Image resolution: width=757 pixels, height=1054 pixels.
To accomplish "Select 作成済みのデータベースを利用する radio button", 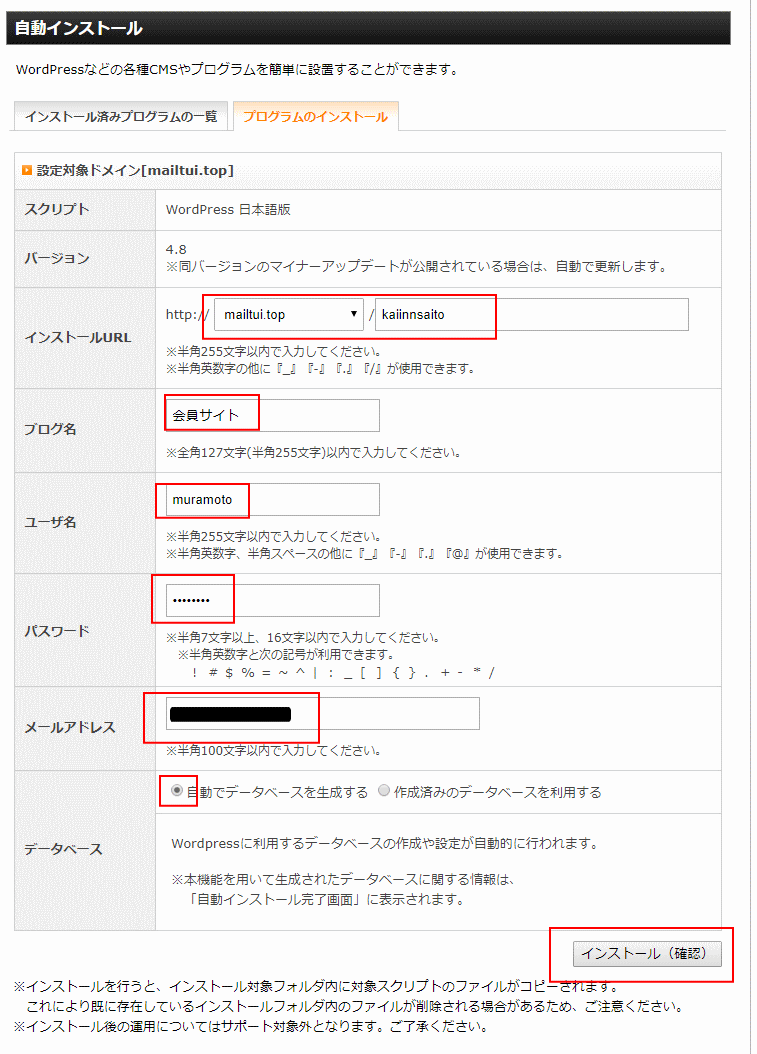I will tap(384, 790).
